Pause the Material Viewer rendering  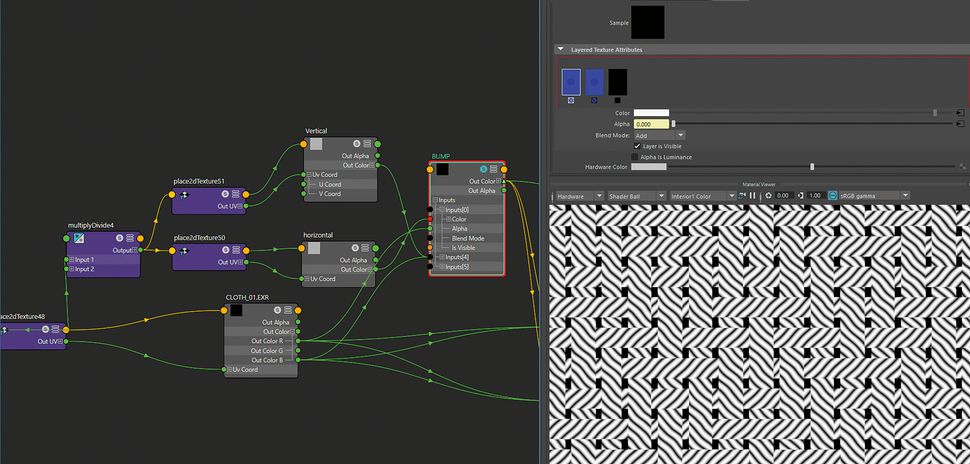pyautogui.click(x=753, y=195)
